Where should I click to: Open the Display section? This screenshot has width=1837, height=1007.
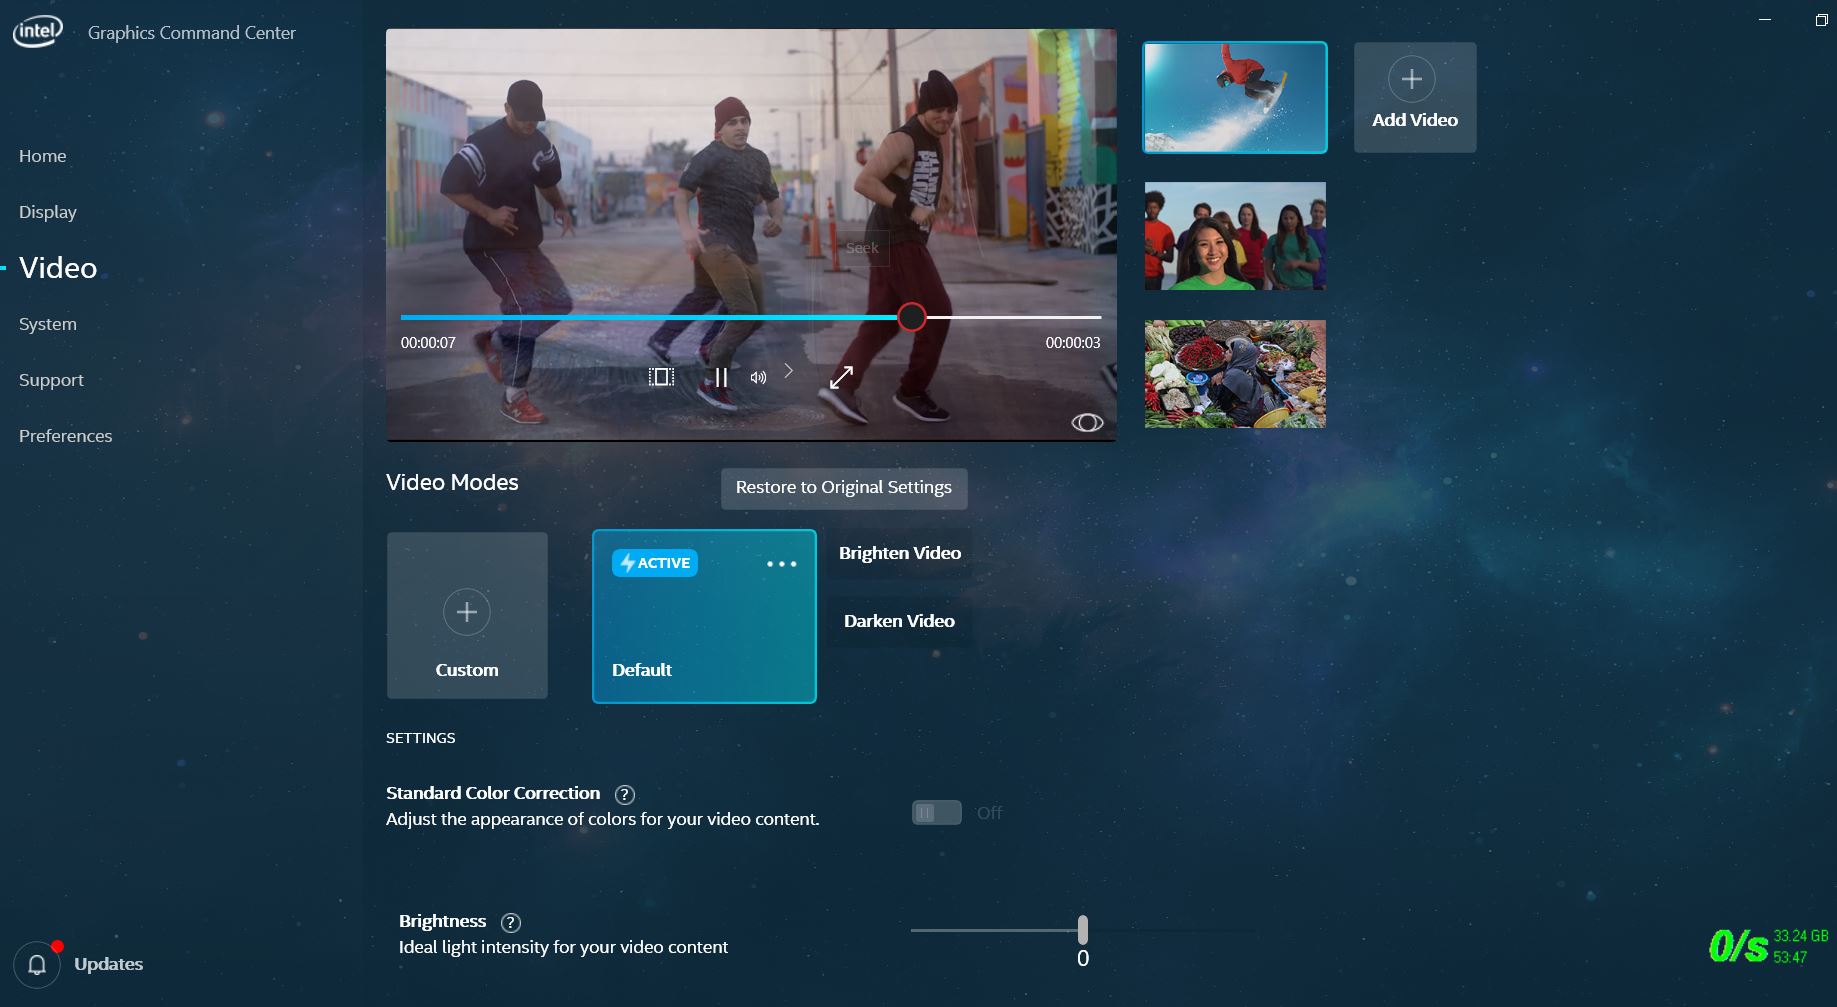coord(48,212)
